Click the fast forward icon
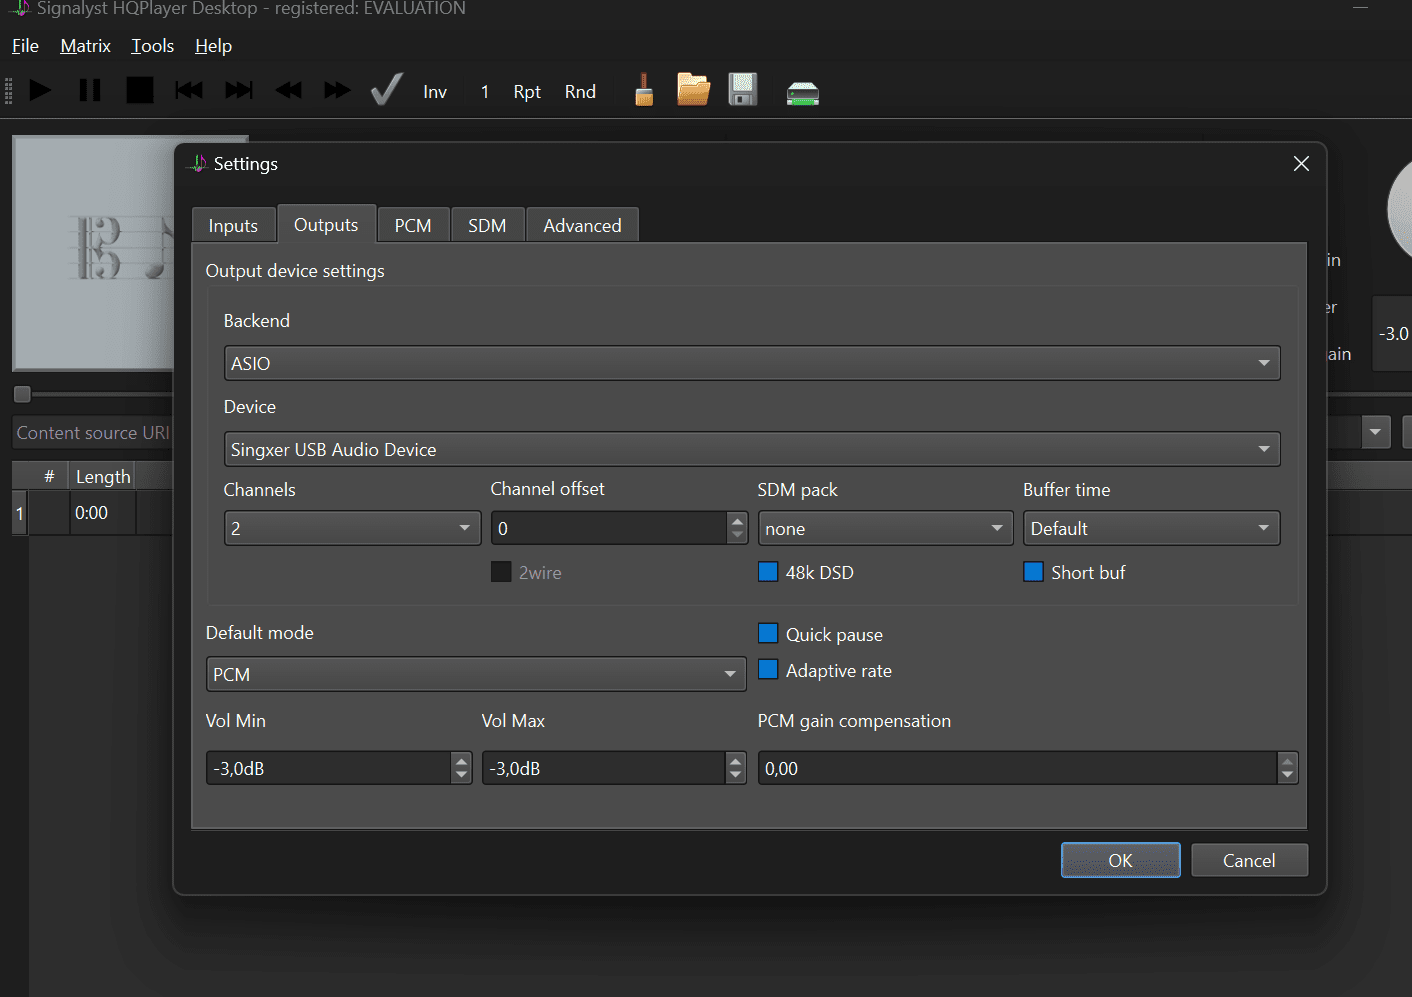Screen dimensions: 1412x997 tap(338, 91)
